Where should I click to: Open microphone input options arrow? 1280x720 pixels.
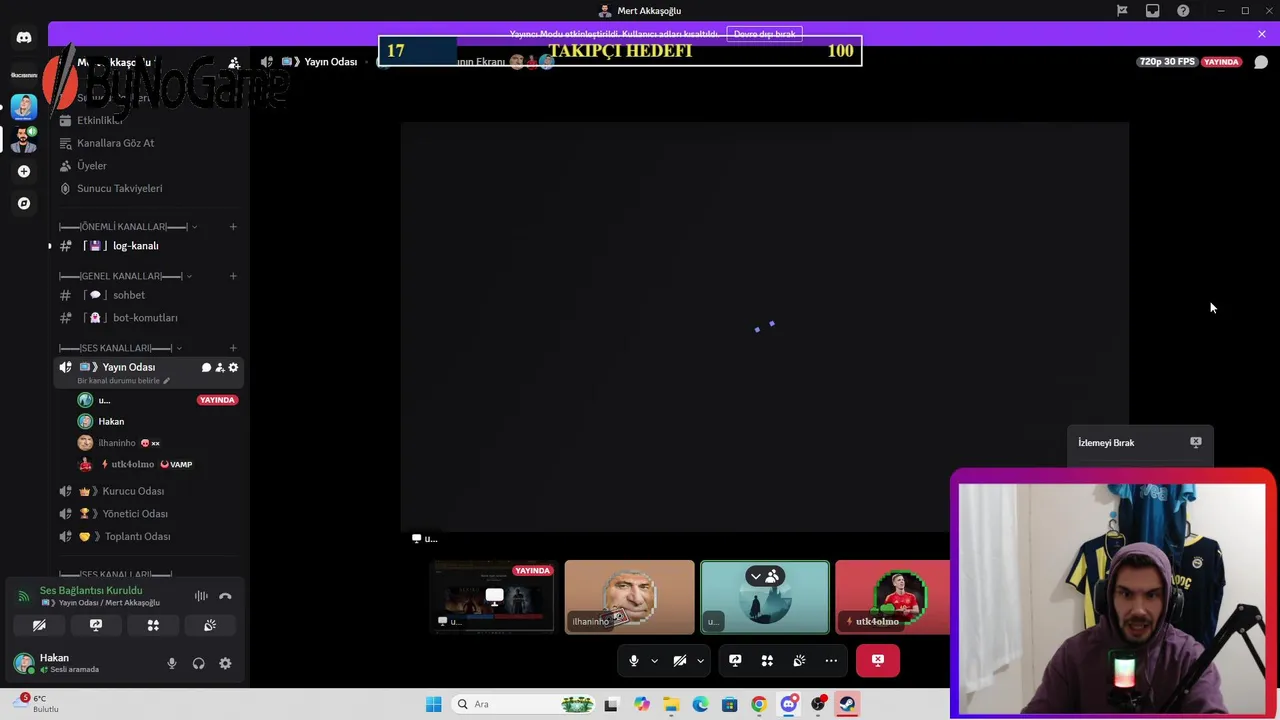[654, 660]
